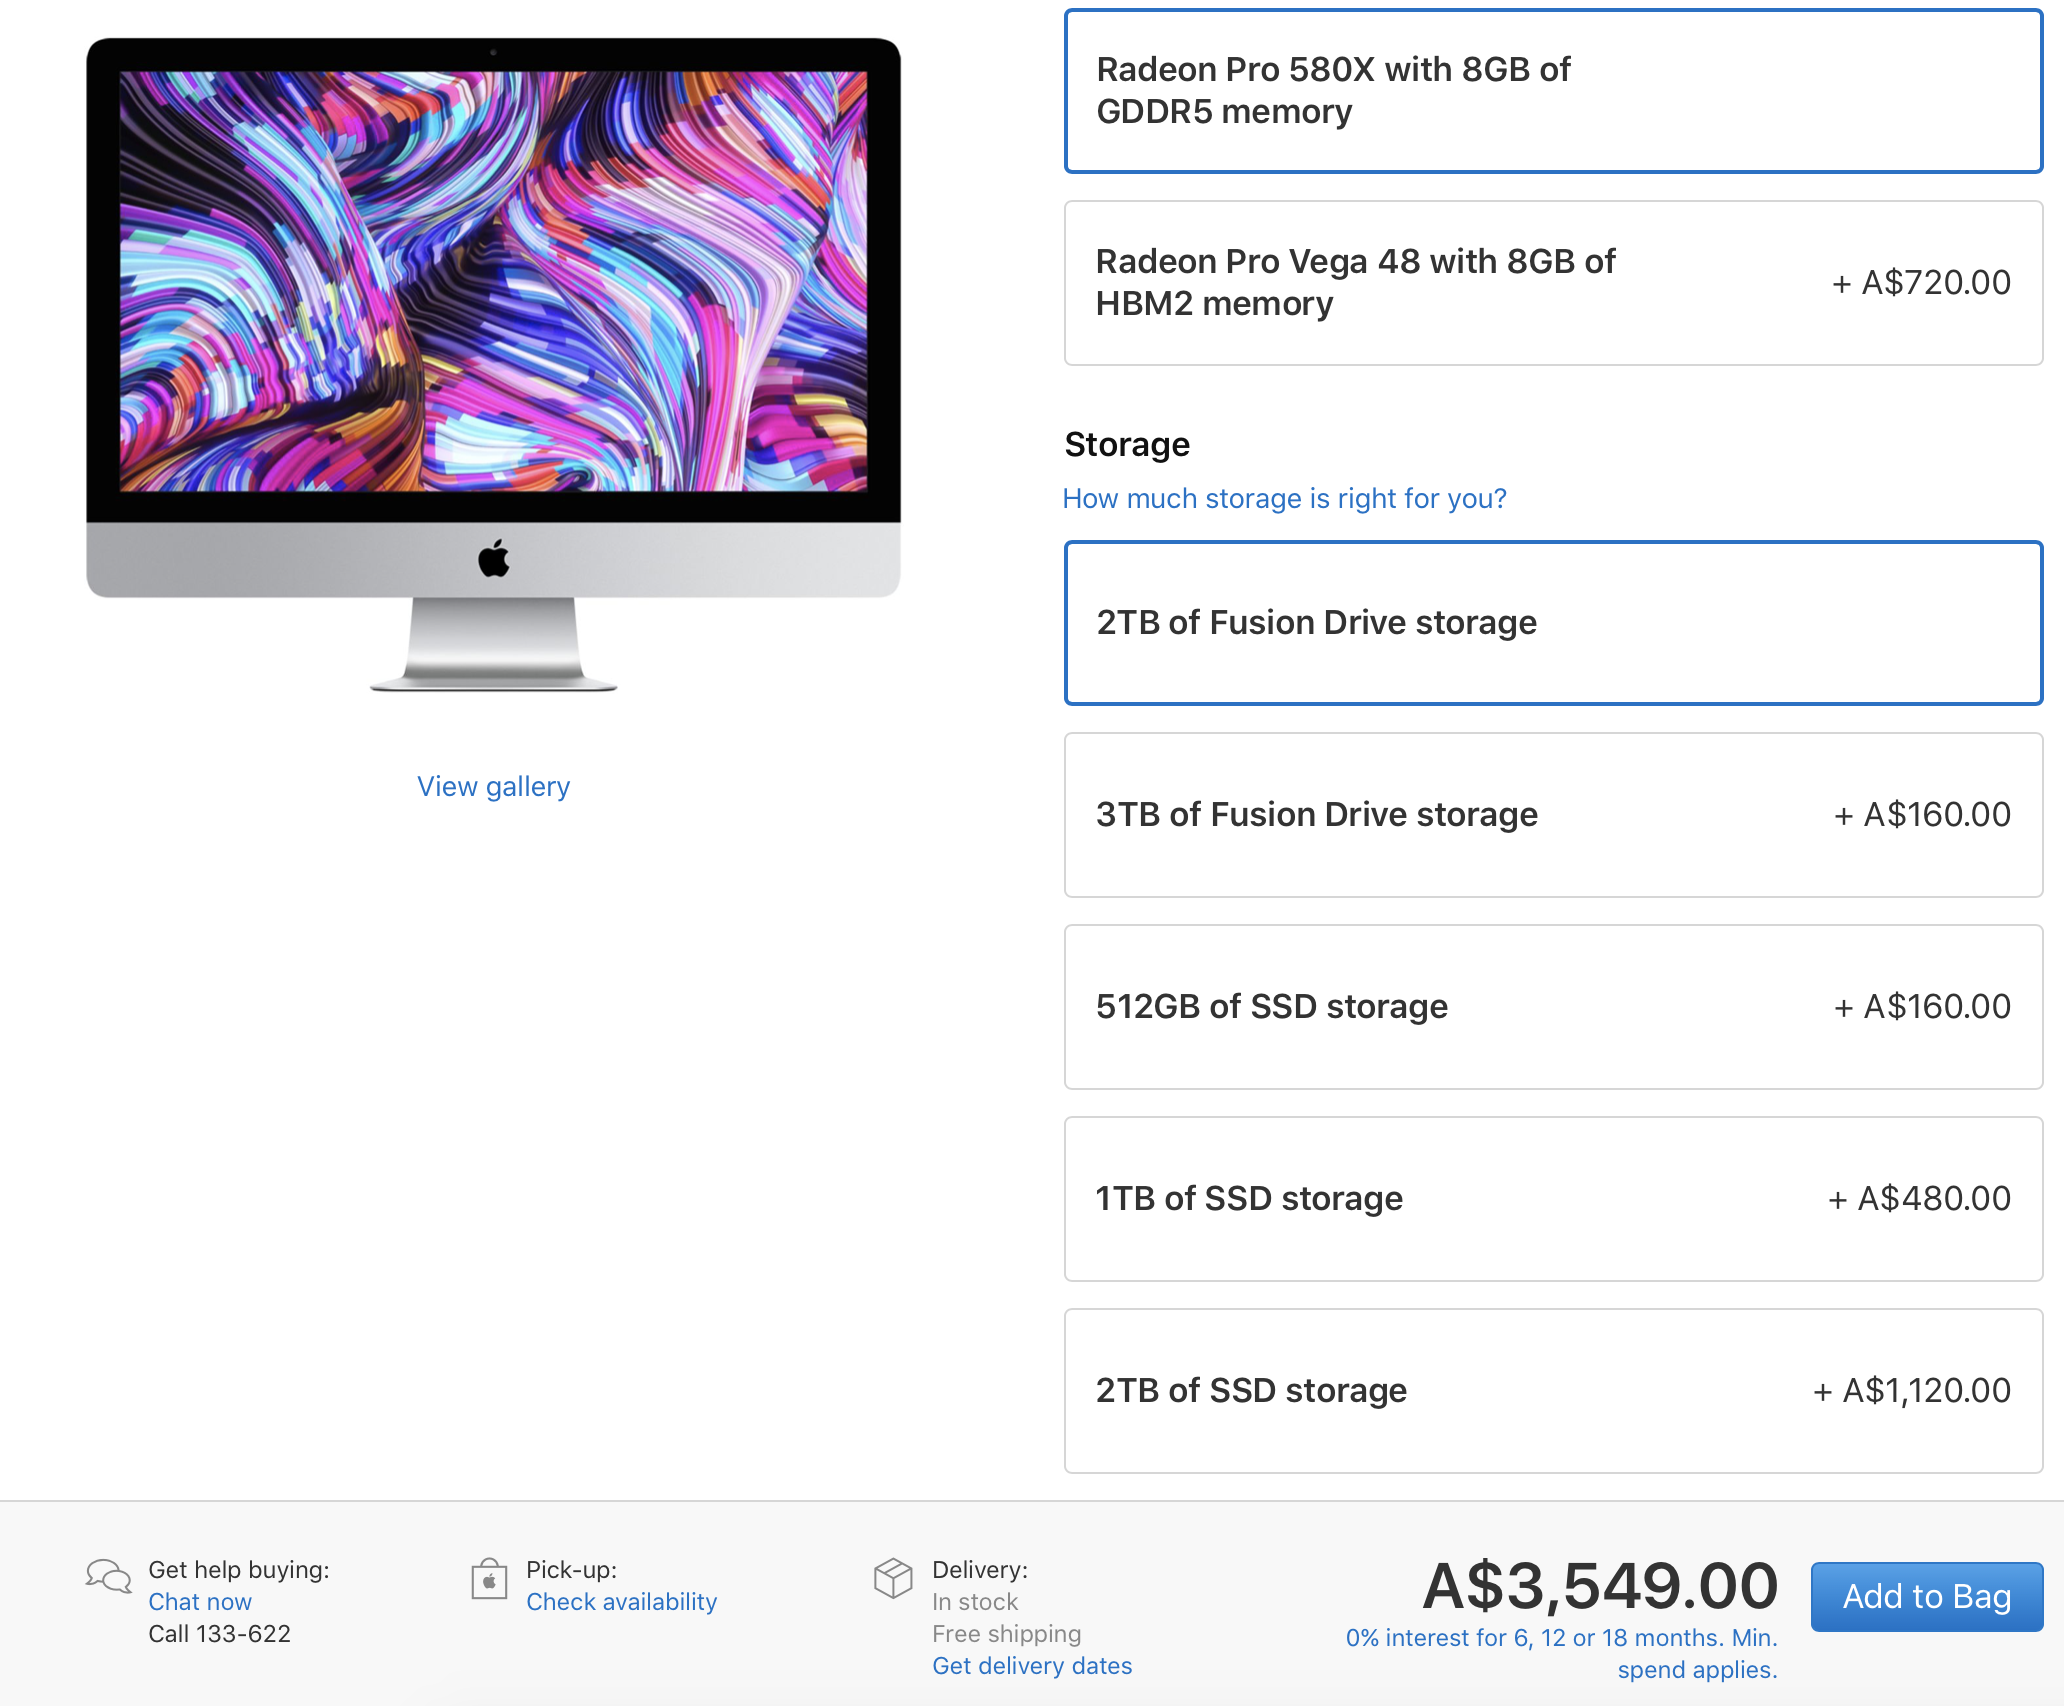Open 'How much storage is right for you?' link
Viewport: 2064px width, 1706px height.
[1284, 498]
